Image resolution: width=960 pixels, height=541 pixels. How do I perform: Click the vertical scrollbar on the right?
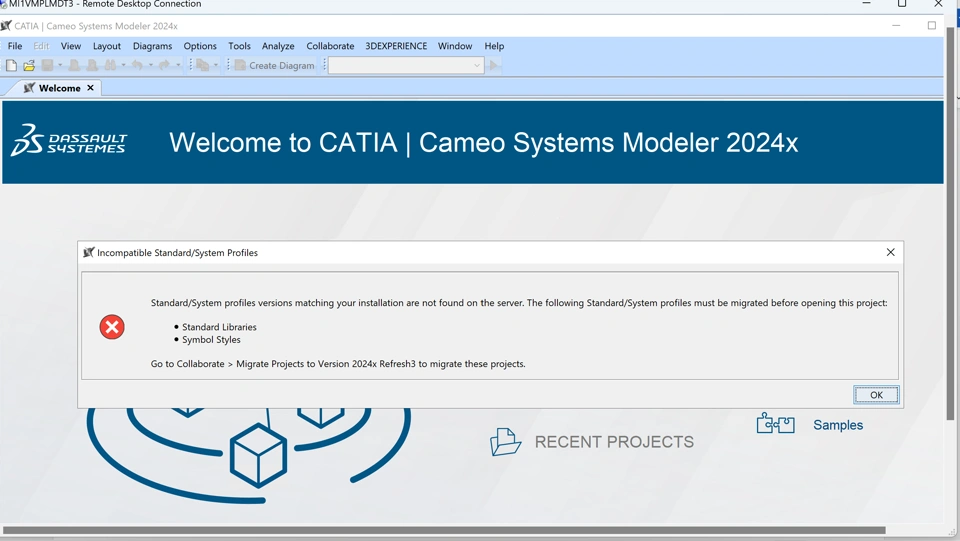[x=950, y=223]
